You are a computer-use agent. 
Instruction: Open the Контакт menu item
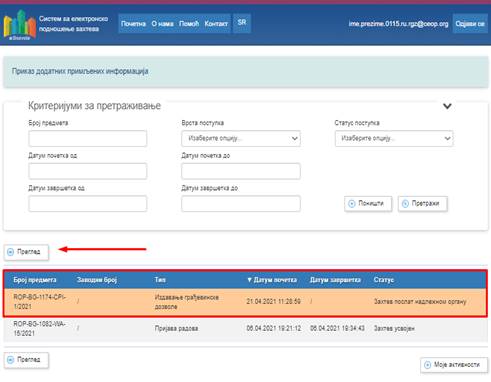coord(216,24)
